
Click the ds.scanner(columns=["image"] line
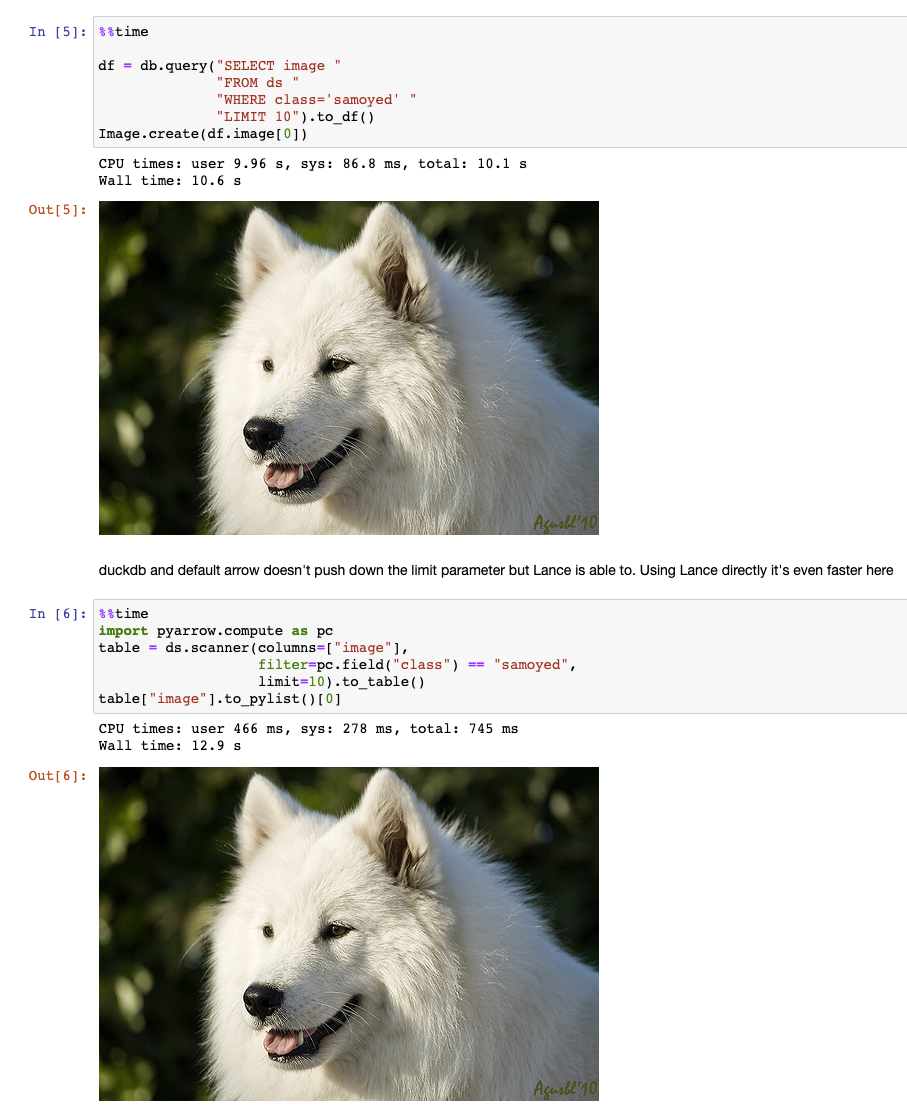(x=253, y=648)
